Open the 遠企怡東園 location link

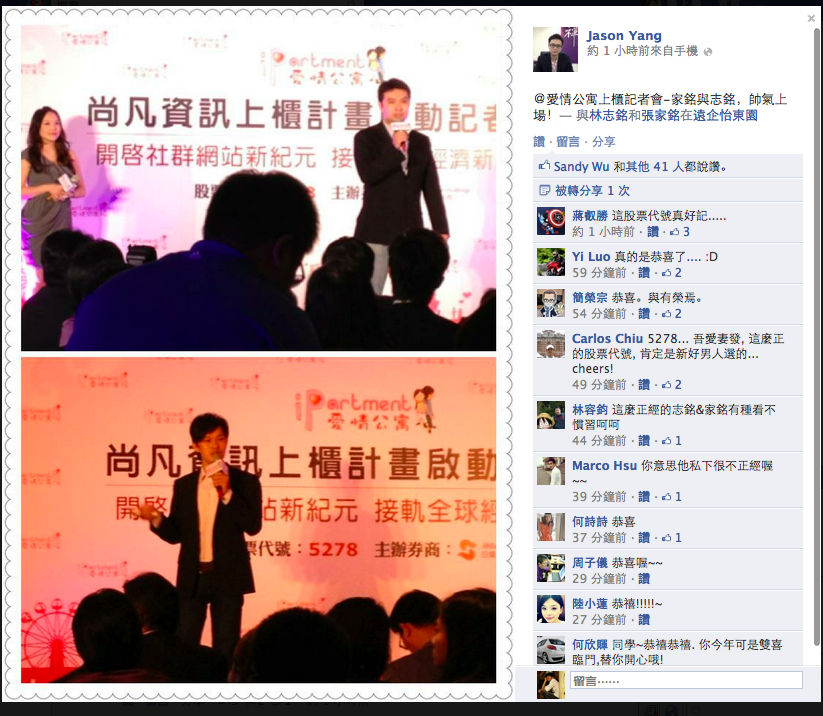pyautogui.click(x=725, y=115)
